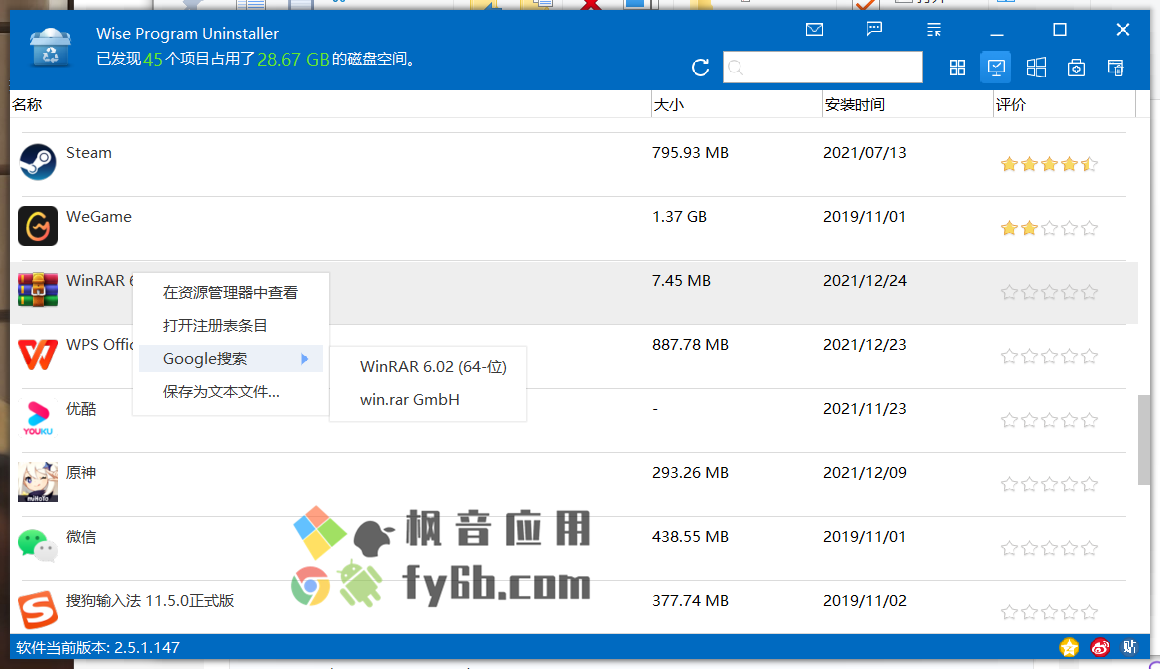1160x669 pixels.
Task: Click the install date 2021/12/24
Action: pyautogui.click(x=865, y=280)
